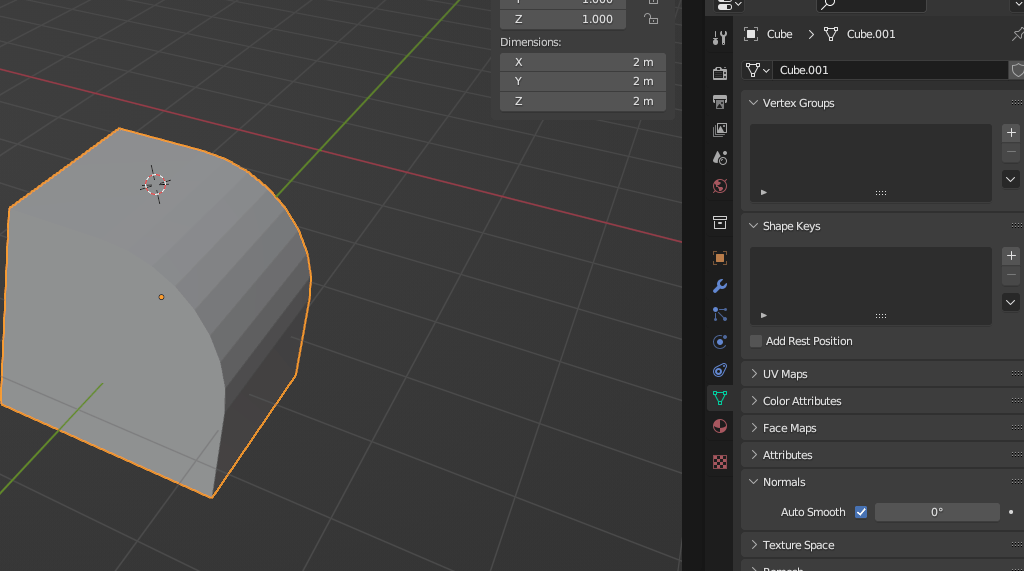Open the Collection properties tab
1024x571 pixels.
720,223
